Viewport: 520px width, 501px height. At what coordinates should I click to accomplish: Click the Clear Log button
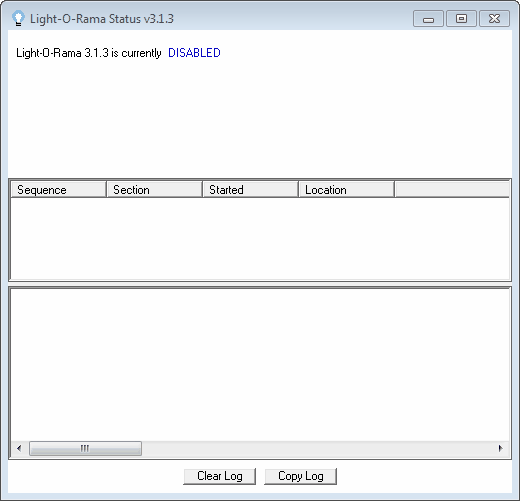(220, 476)
